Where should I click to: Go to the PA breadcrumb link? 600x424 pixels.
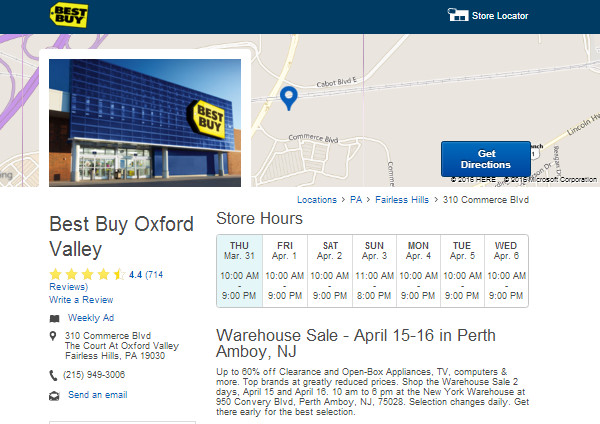click(356, 200)
